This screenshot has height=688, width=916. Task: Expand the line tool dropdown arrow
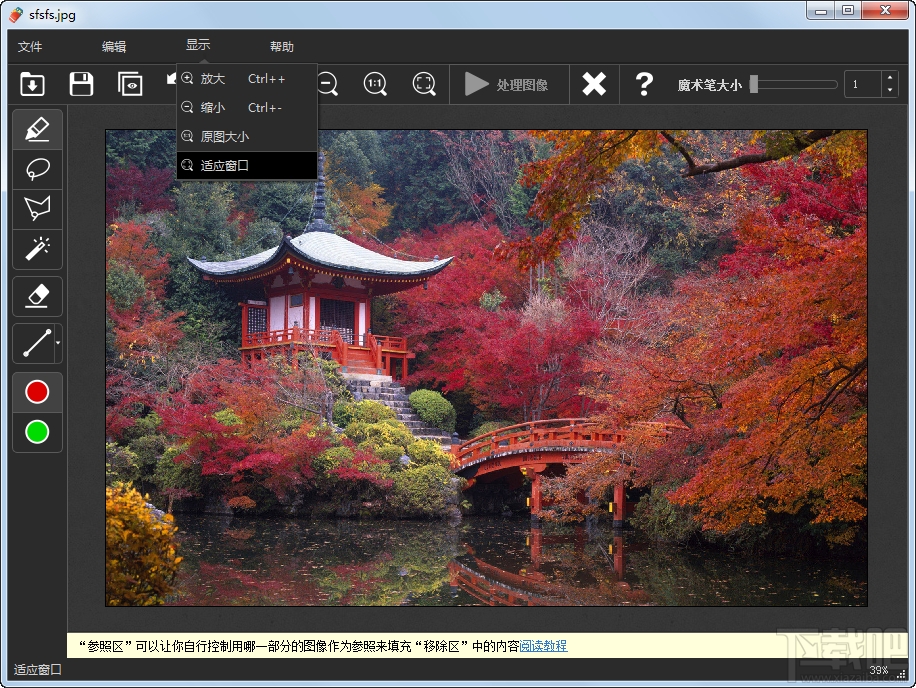pos(58,343)
